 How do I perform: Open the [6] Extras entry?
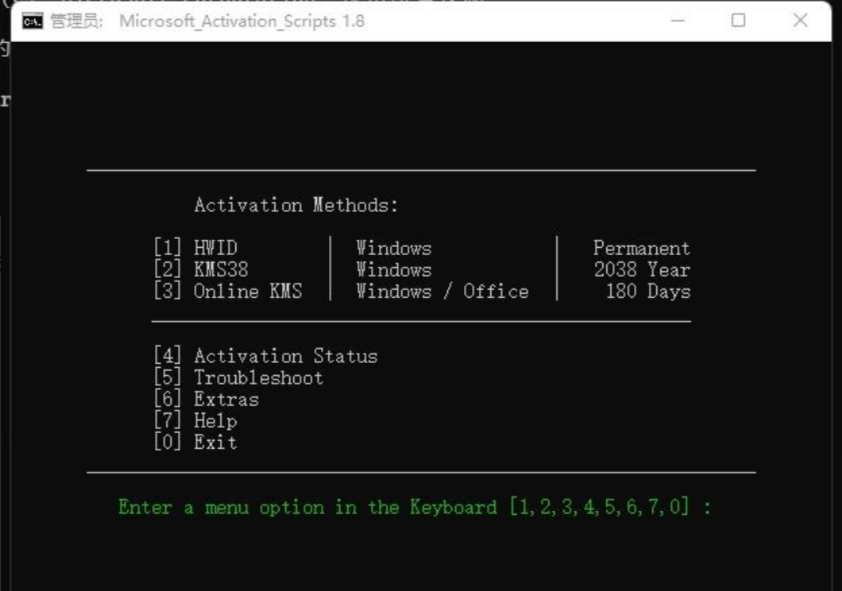coord(206,399)
